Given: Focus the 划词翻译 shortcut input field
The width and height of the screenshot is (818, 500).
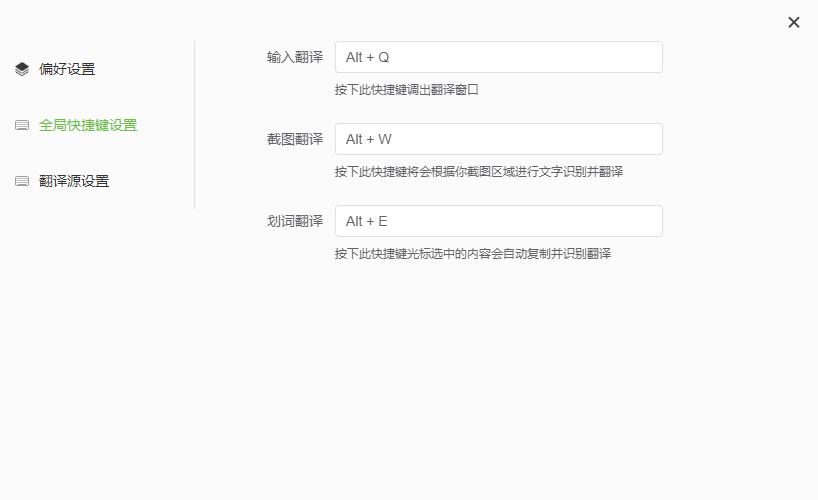Looking at the screenshot, I should (498, 221).
